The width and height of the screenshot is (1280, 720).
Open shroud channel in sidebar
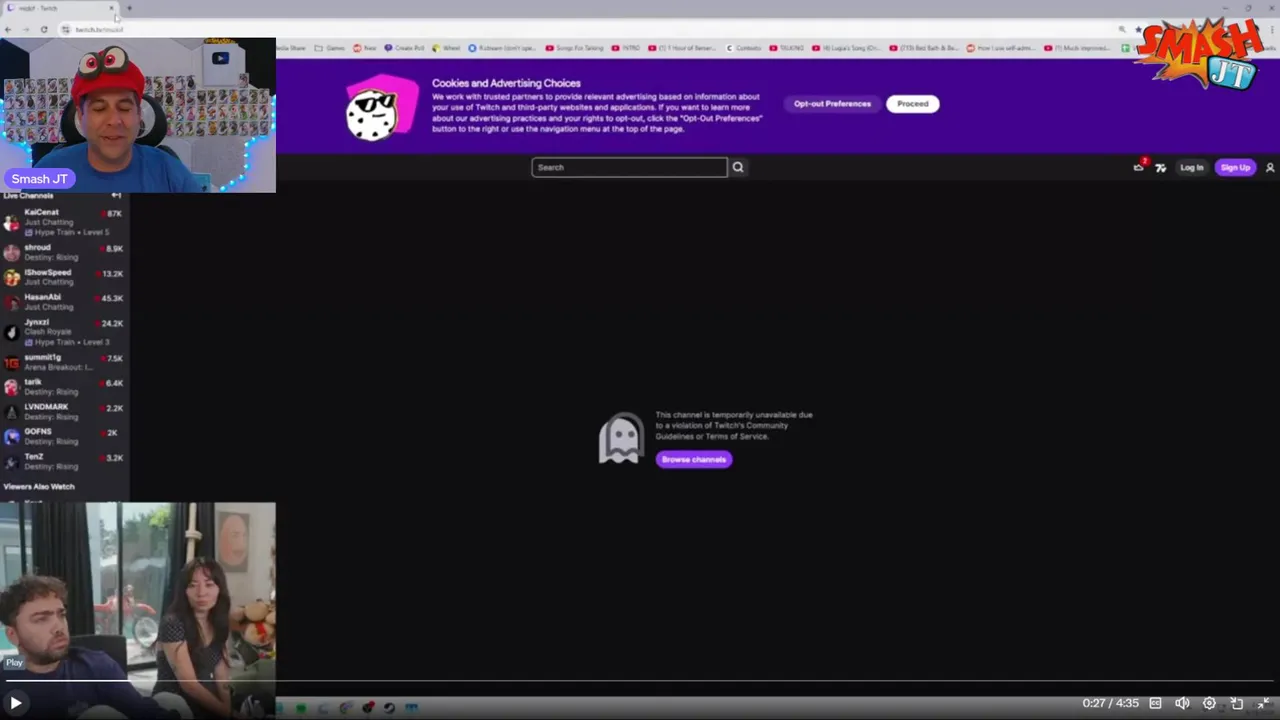click(65, 252)
